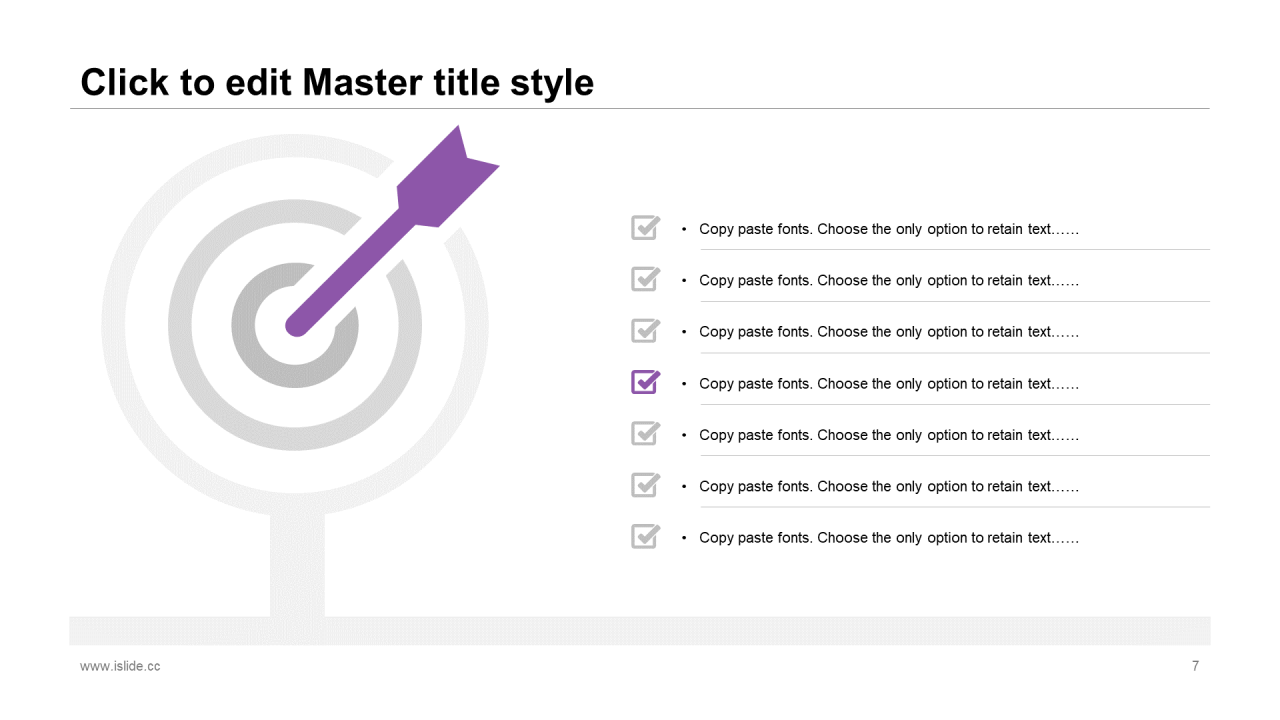Viewport: 1280px width, 720px height.
Task: Click the sixth checkbox icon in list
Action: click(646, 485)
